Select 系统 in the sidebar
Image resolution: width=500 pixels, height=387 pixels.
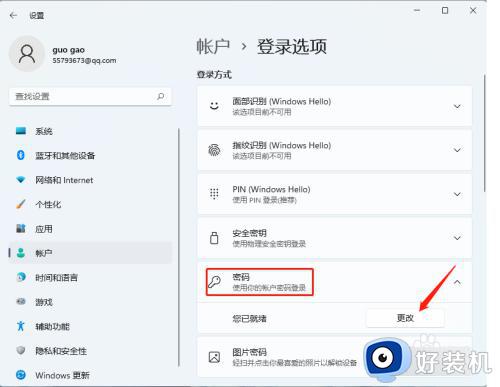click(90, 131)
